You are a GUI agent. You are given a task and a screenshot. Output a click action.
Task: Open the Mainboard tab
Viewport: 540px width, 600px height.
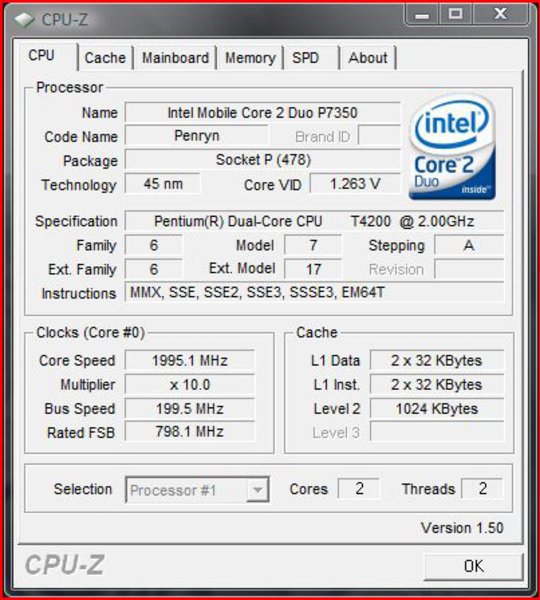point(175,58)
